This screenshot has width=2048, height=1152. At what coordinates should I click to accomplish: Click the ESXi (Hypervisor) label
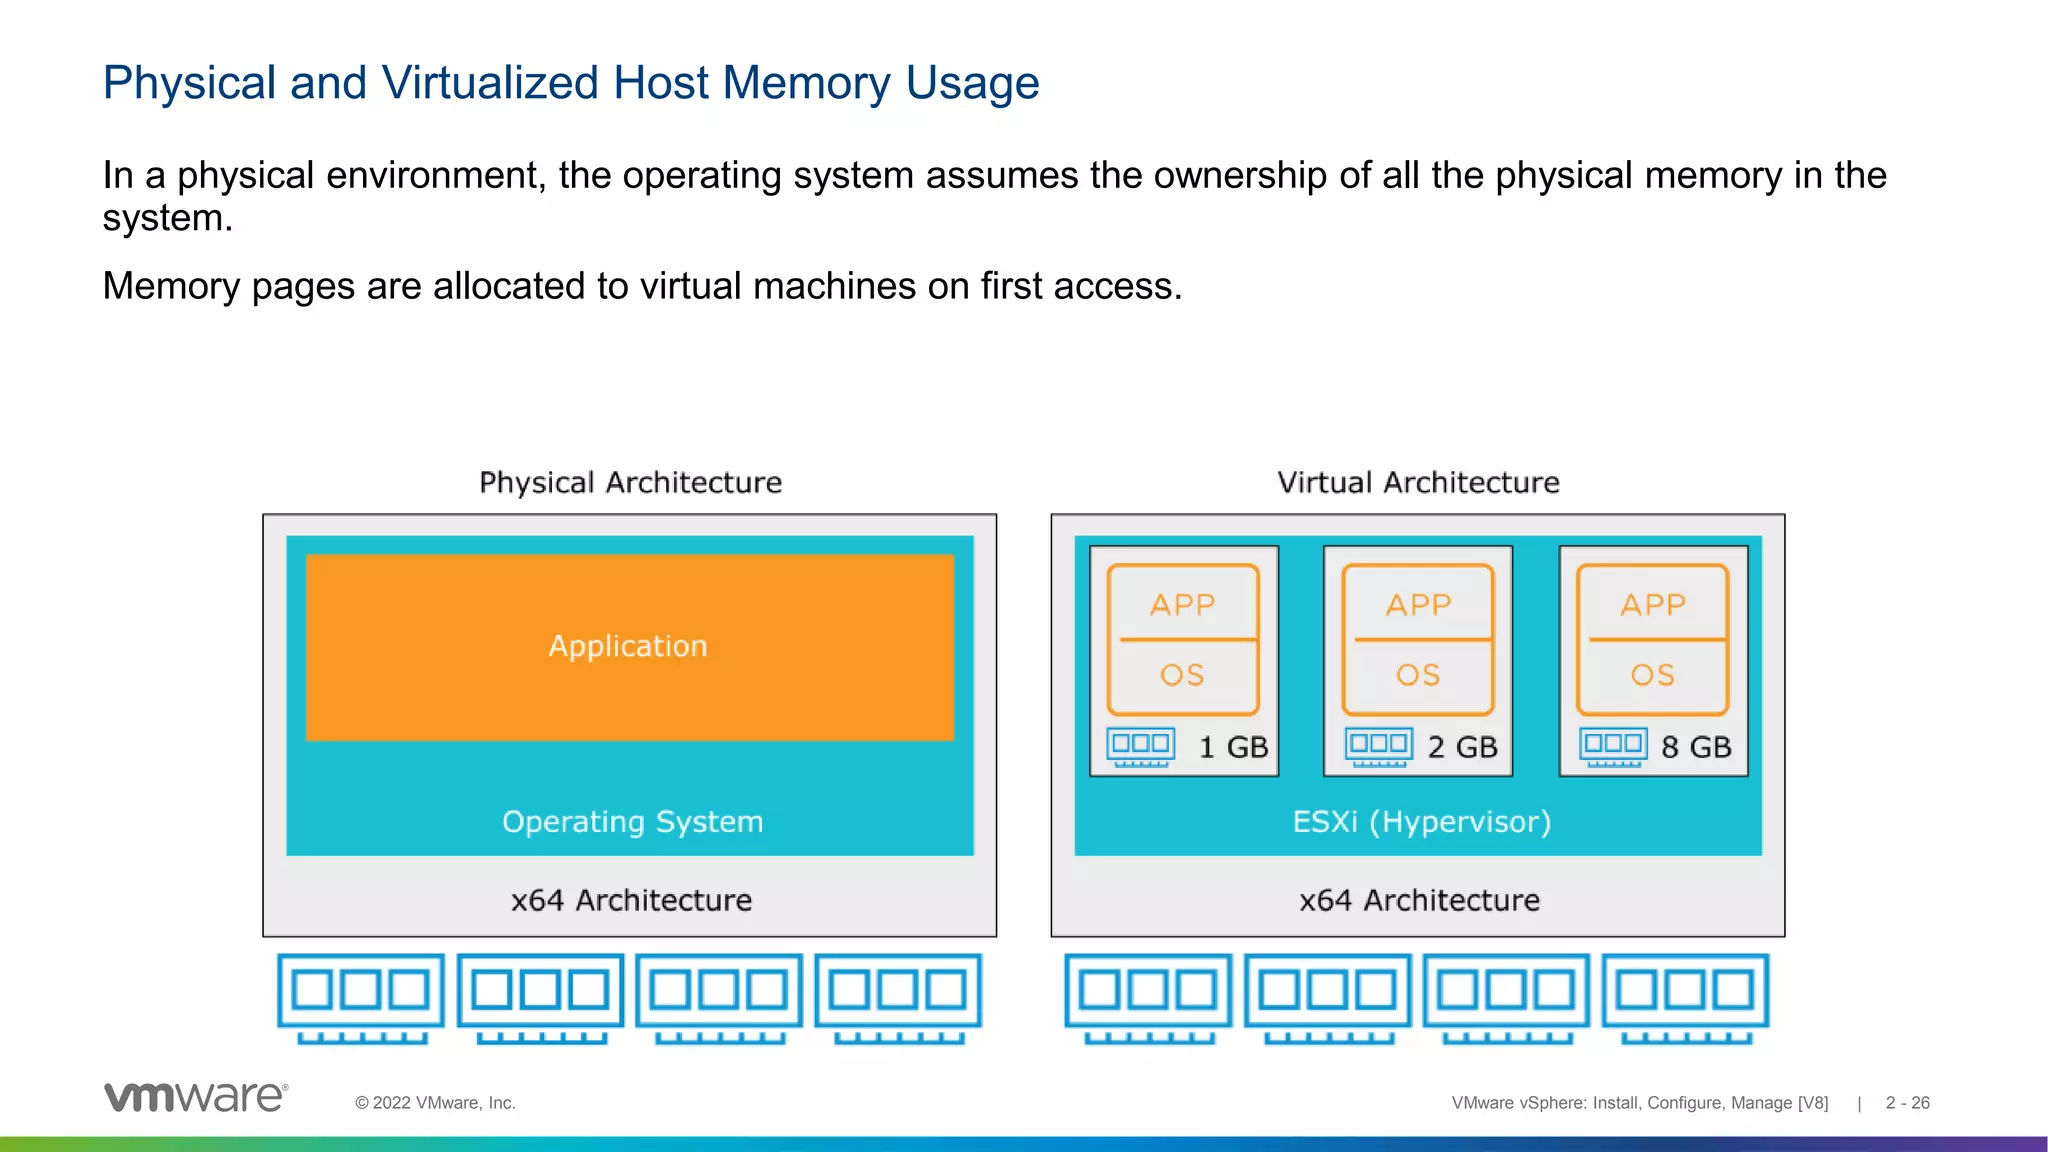pos(1421,822)
